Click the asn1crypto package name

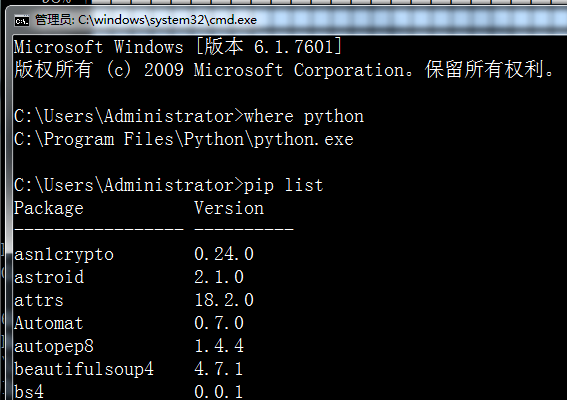coord(64,255)
